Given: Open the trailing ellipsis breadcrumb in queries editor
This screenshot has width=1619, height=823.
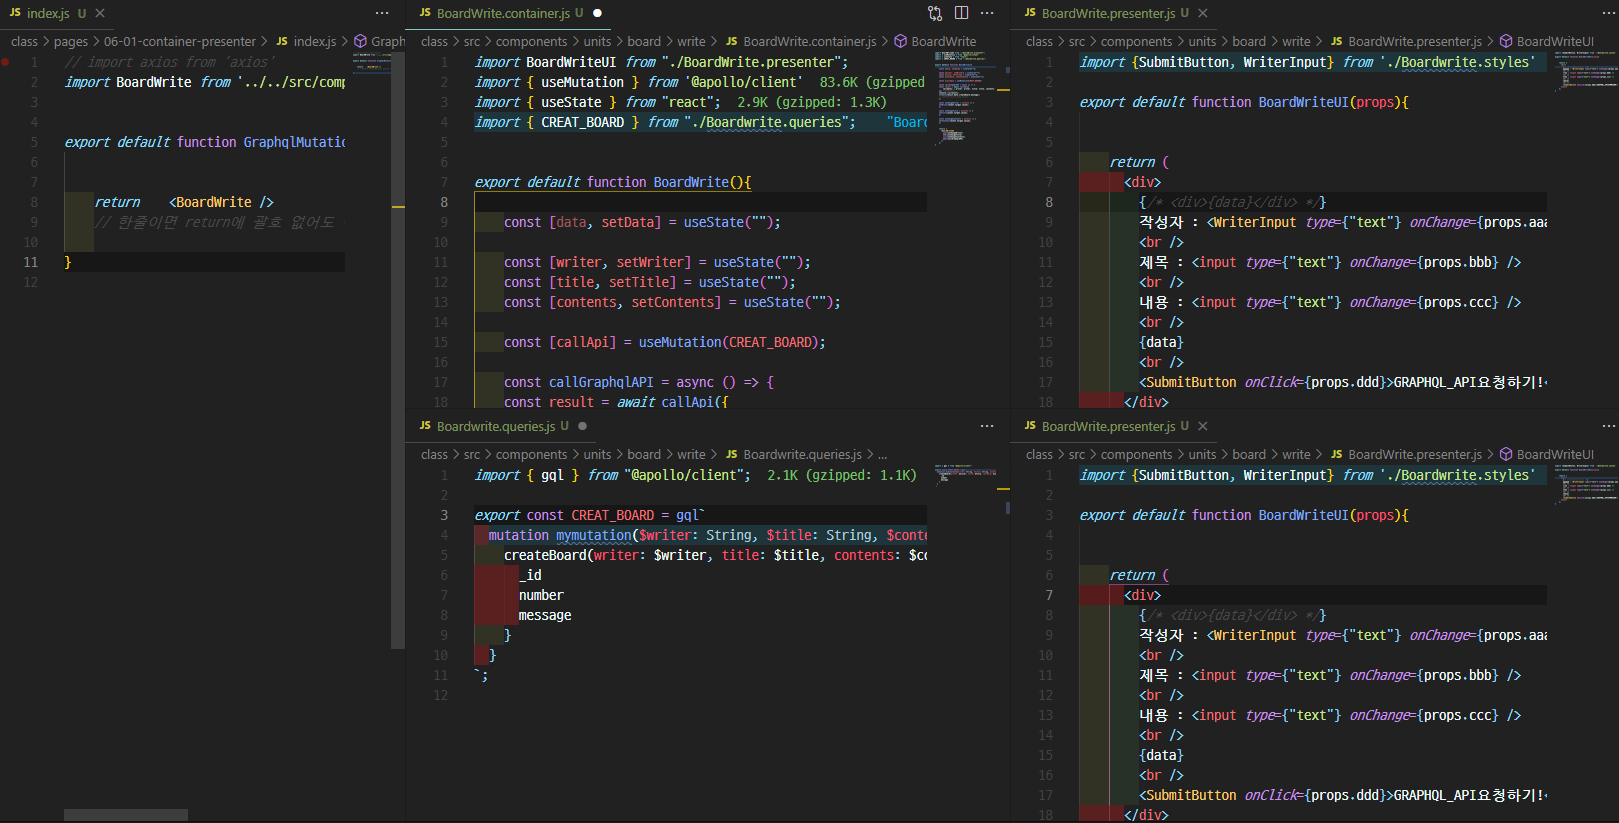Looking at the screenshot, I should (883, 454).
